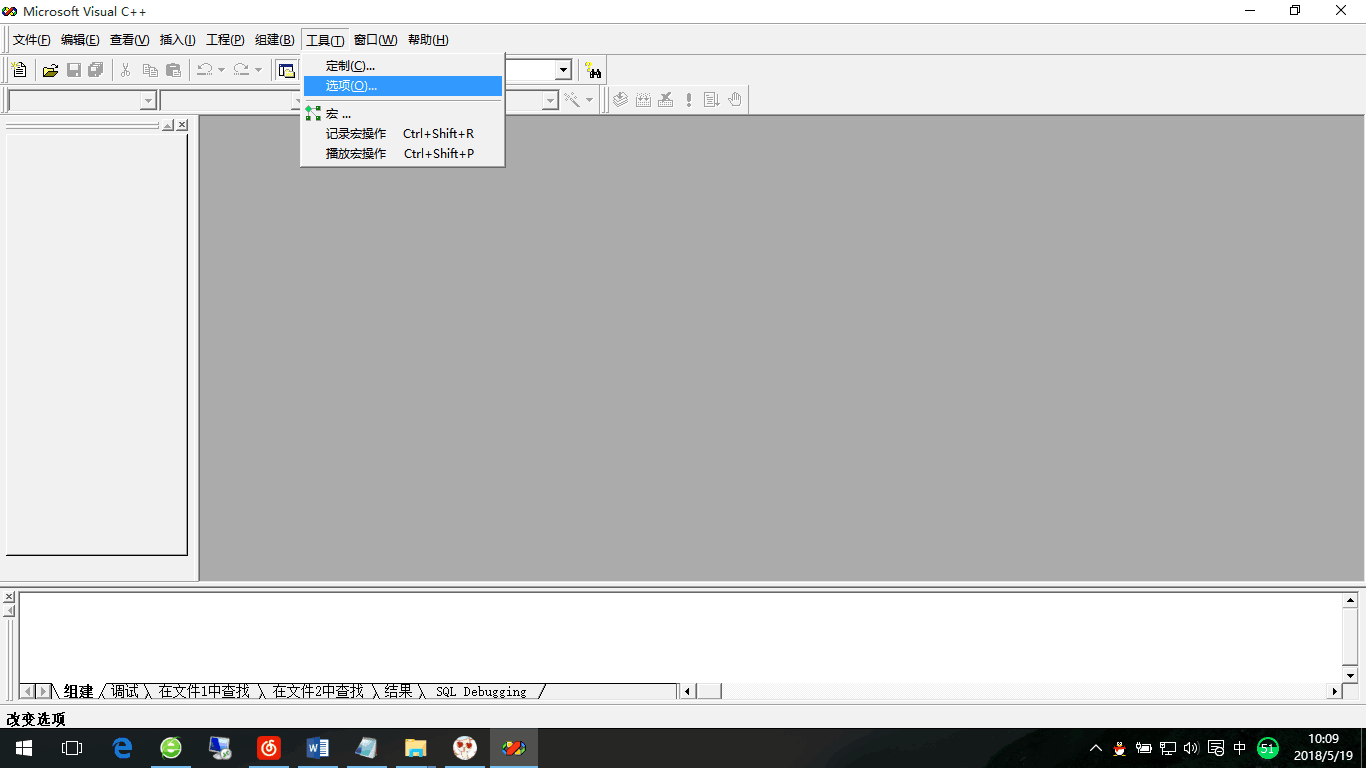Click output pane vertical scroll-down arrow
This screenshot has width=1366, height=768.
pos(1350,676)
